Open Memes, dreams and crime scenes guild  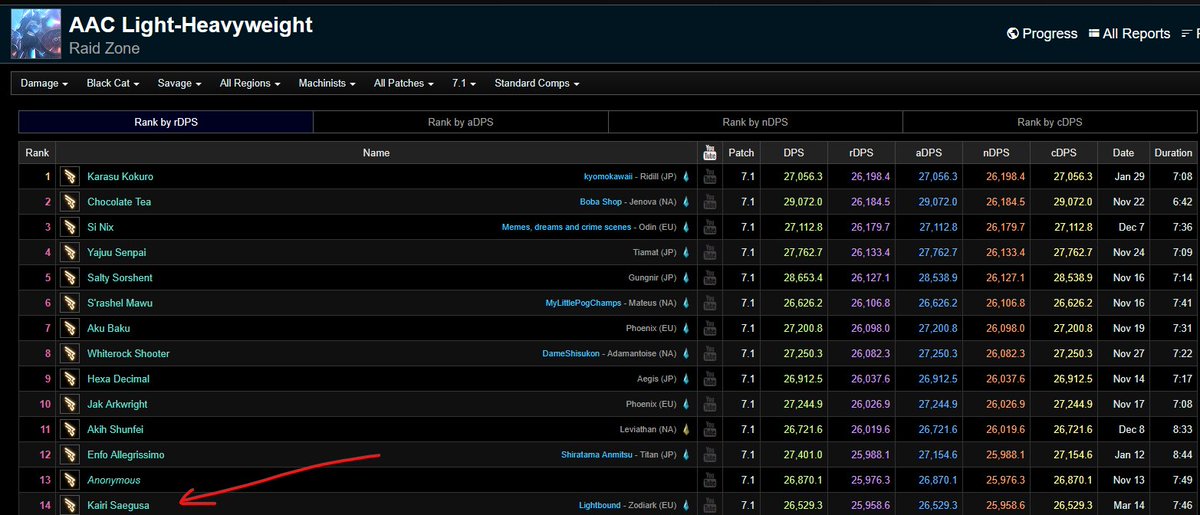[x=566, y=227]
